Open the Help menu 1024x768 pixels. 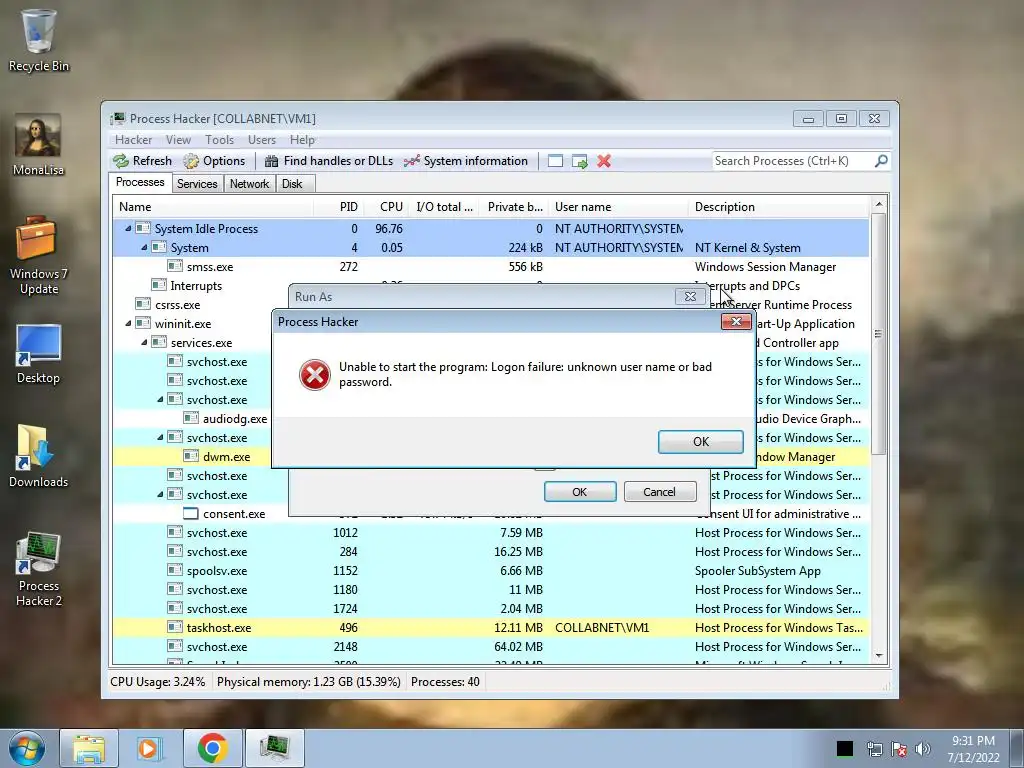coord(302,140)
